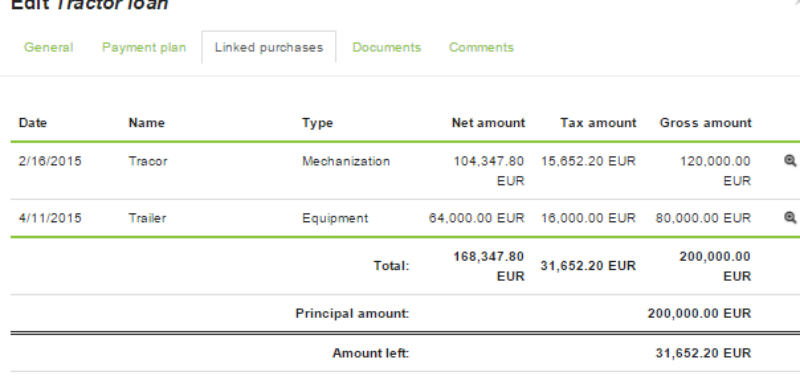Viewport: 800px width, 380px height.
Task: Select the Trailer purchase name
Action: click(x=147, y=218)
